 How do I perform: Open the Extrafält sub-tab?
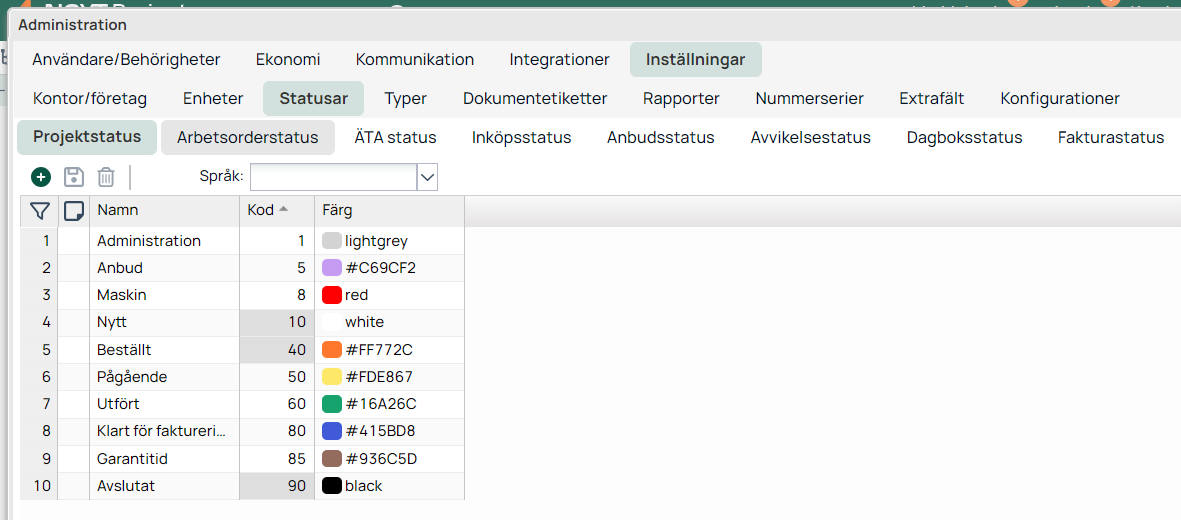pyautogui.click(x=932, y=99)
